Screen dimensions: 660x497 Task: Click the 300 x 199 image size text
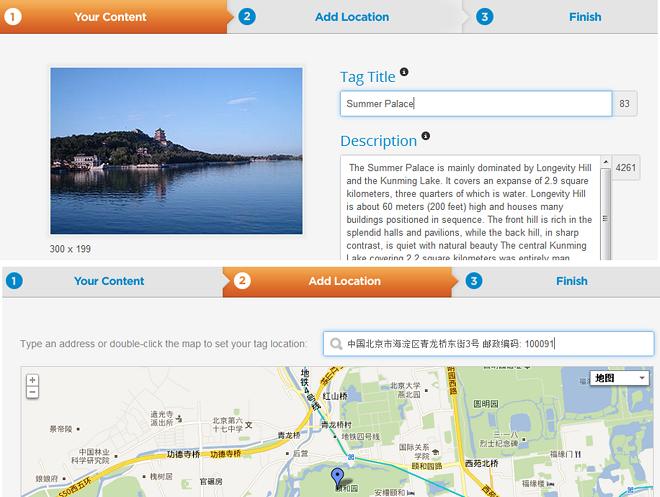[x=70, y=249]
